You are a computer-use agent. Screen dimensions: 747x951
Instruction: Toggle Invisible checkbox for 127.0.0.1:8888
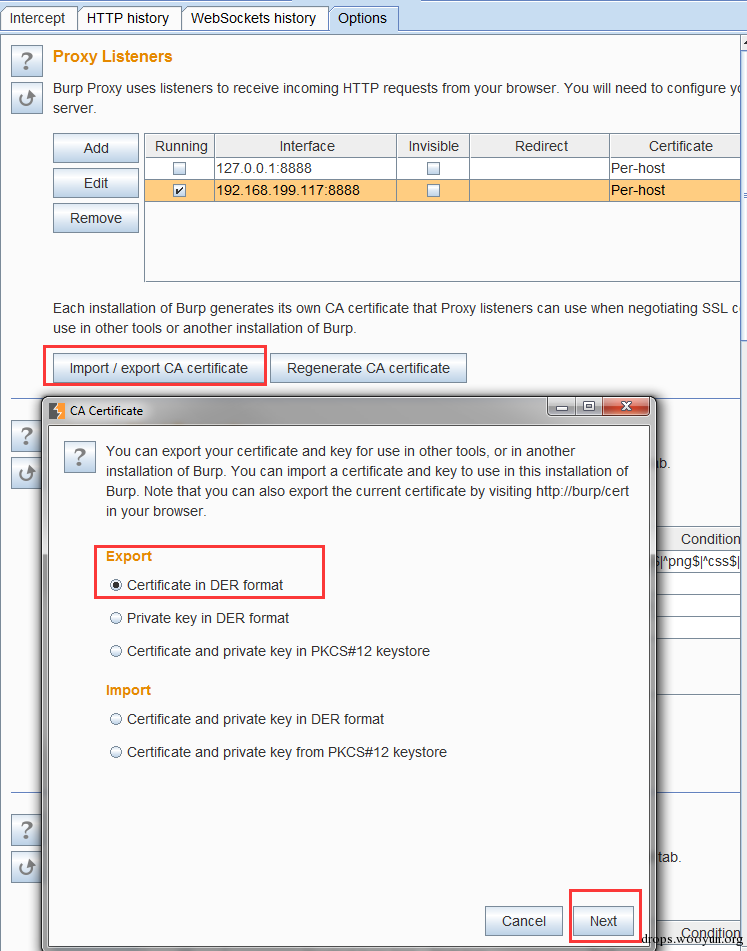(433, 169)
